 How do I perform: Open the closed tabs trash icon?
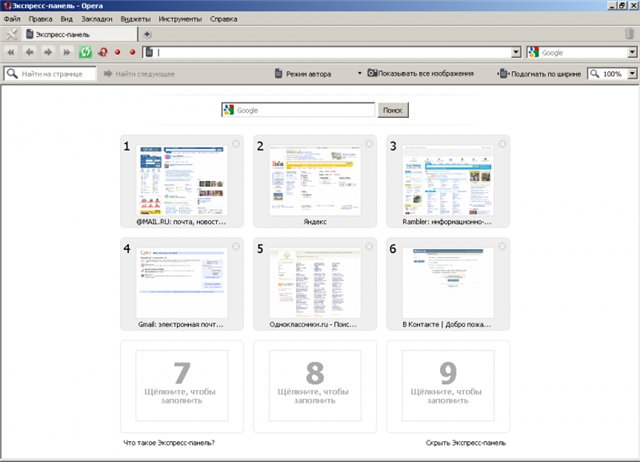pyautogui.click(x=629, y=33)
